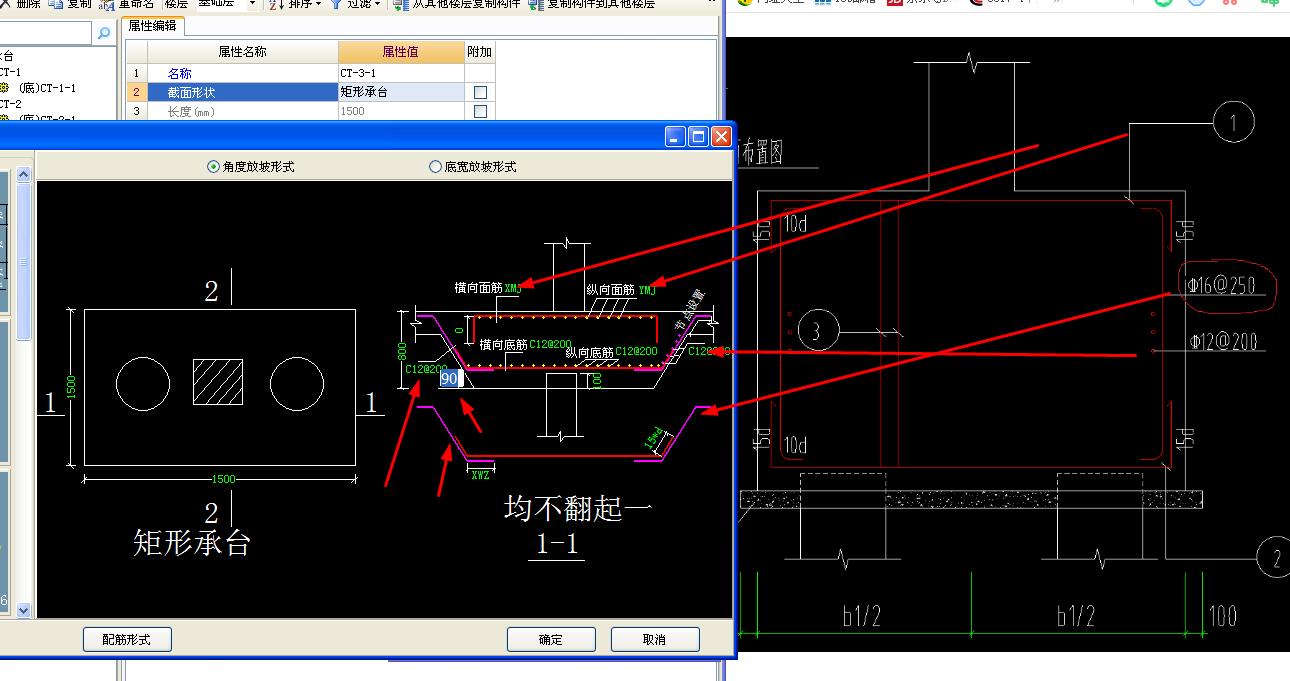Screen dimensions: 1290x681
Task: Click scroll-up arrow in dialog's left panel
Action: coord(23,175)
